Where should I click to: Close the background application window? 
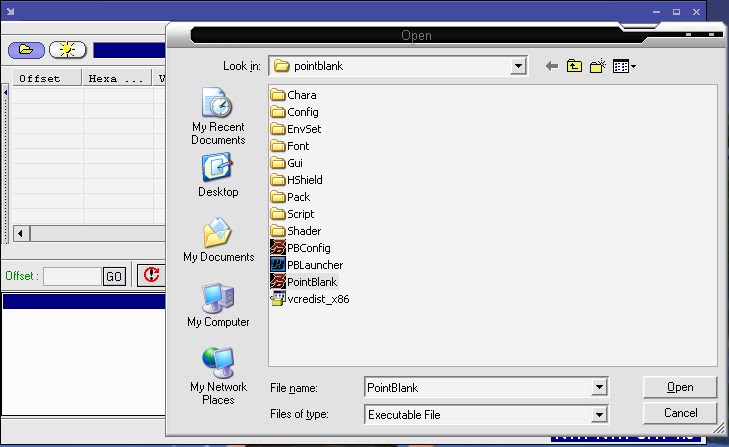696,12
